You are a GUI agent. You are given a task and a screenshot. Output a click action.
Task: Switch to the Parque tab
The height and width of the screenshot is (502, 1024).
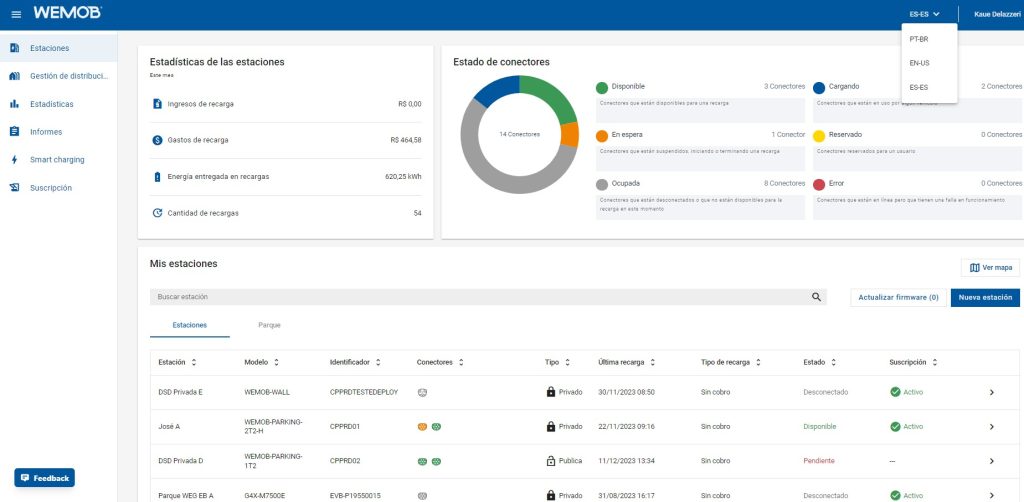click(269, 325)
